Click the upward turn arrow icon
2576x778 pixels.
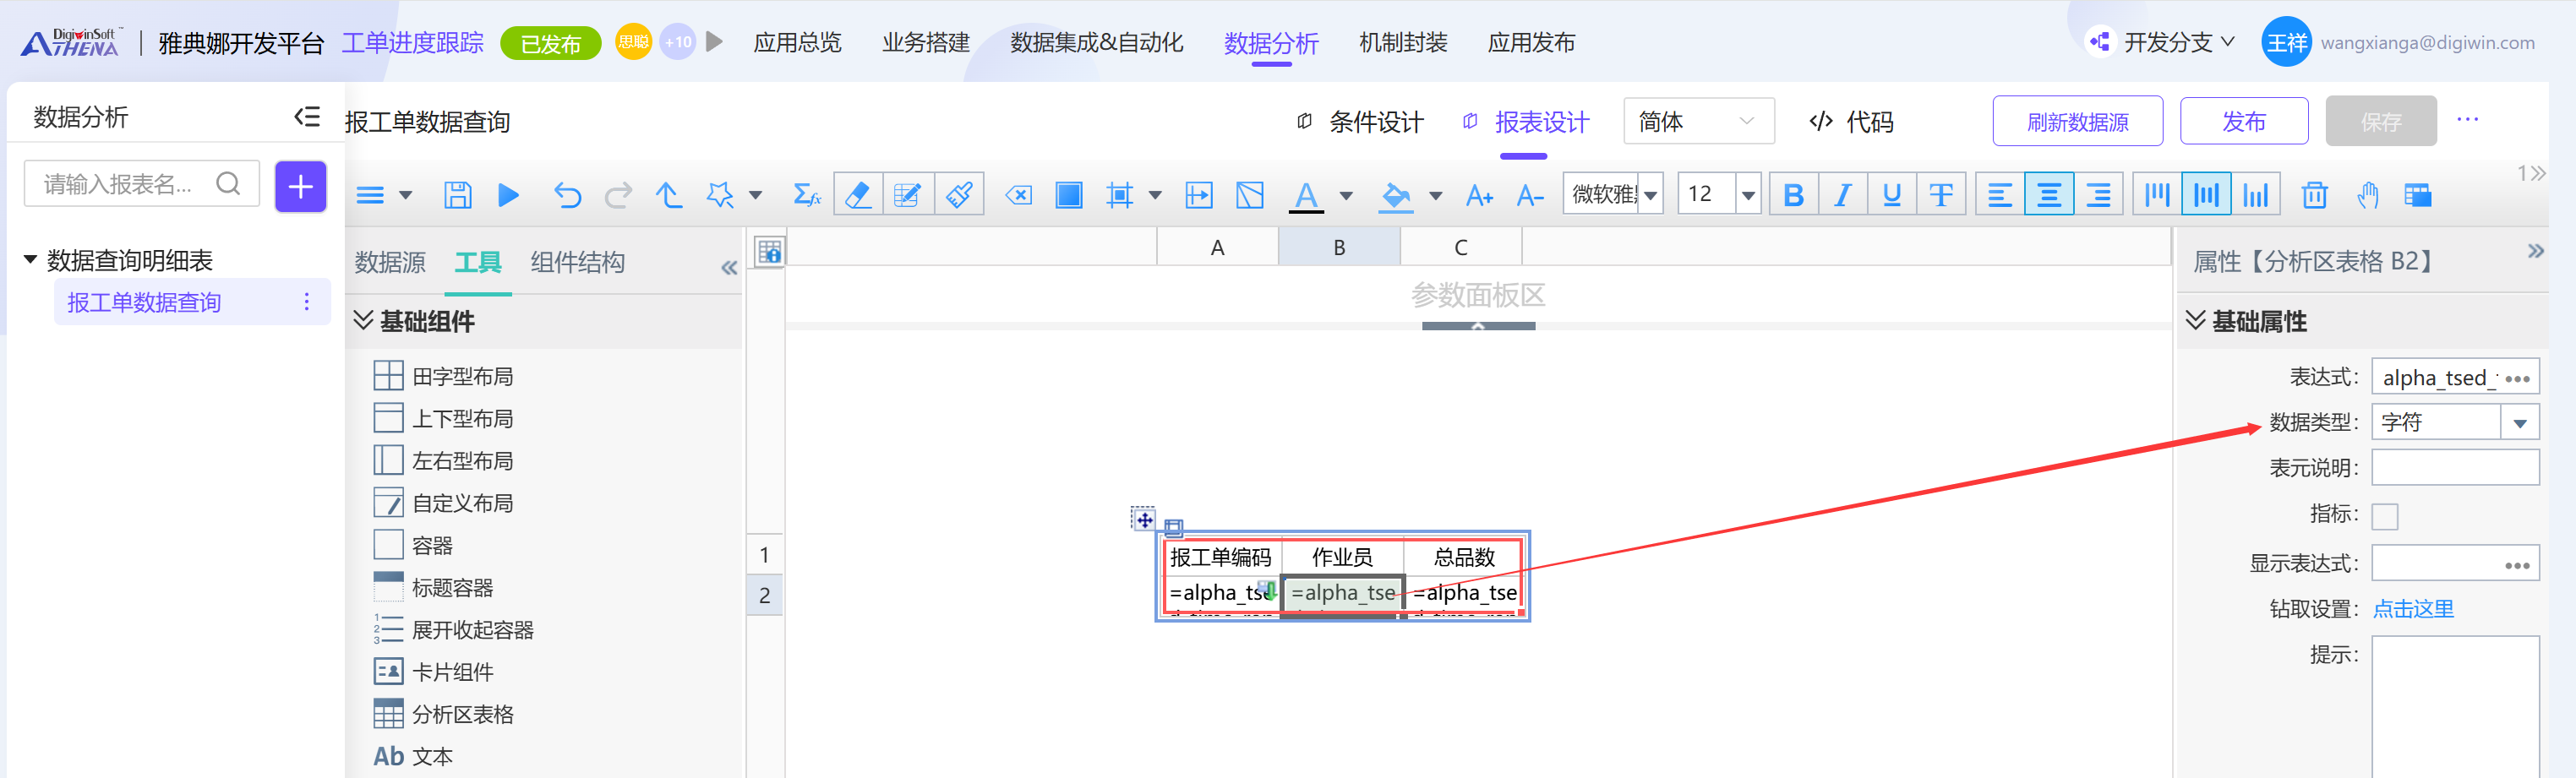668,195
